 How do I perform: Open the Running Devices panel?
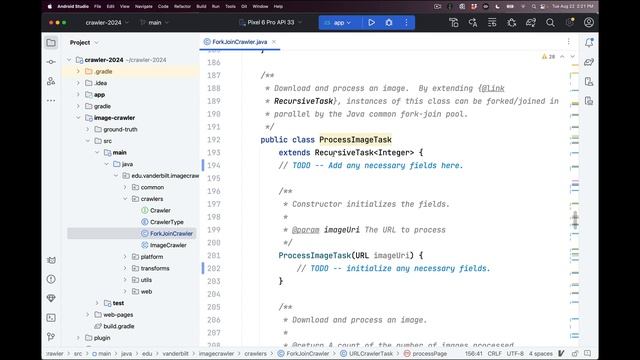(x=589, y=100)
